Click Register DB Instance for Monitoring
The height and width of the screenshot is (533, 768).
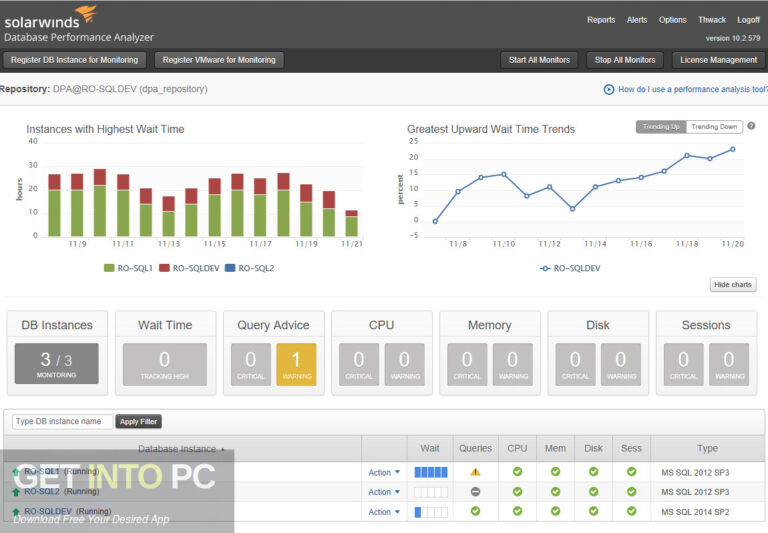[x=74, y=60]
